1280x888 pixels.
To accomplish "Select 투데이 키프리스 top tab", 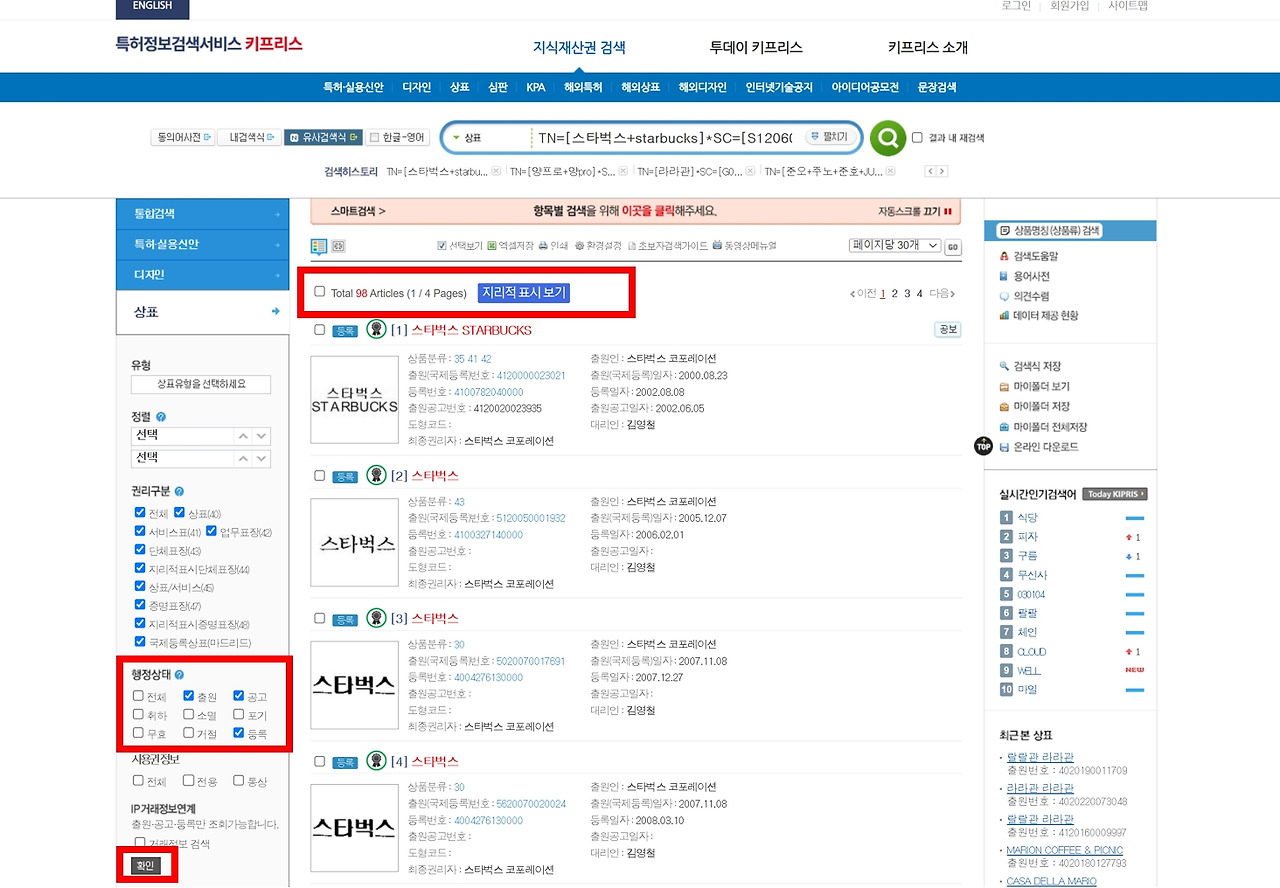I will coord(756,47).
